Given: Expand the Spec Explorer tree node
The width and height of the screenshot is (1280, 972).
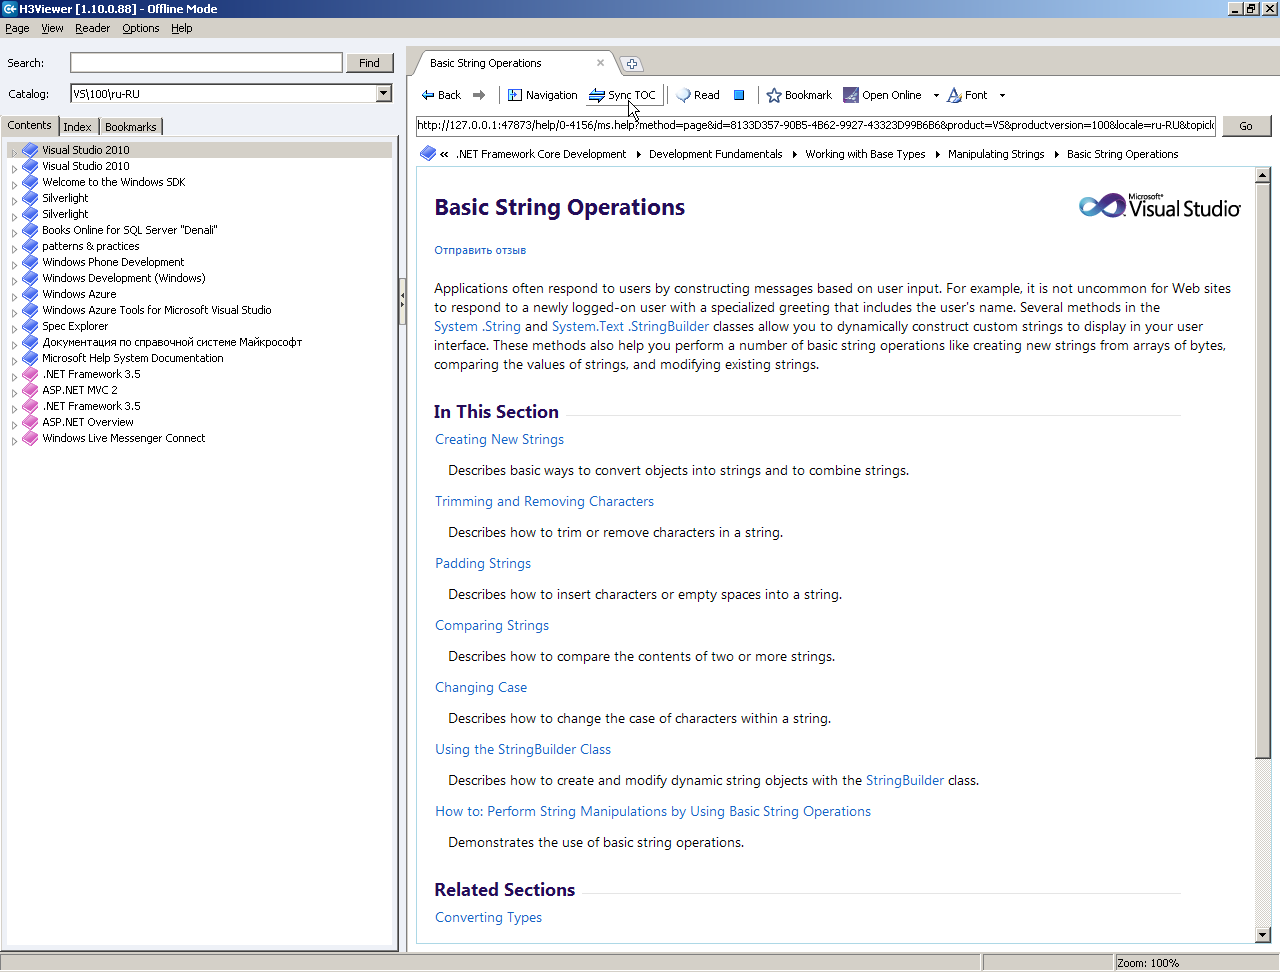Looking at the screenshot, I should (x=14, y=328).
